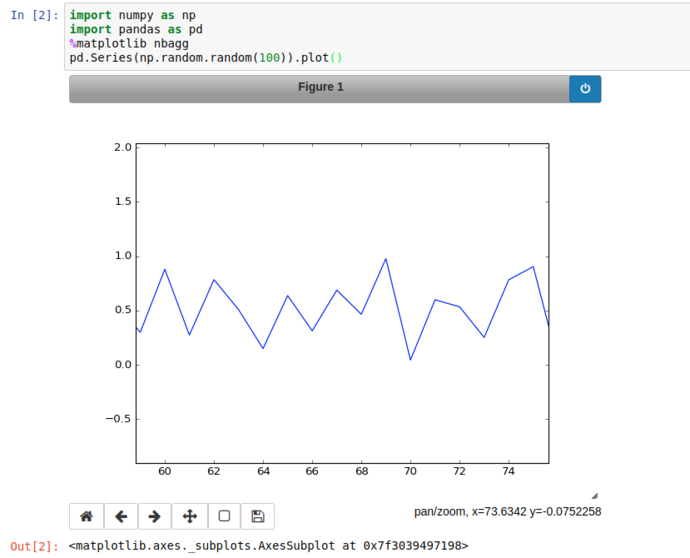Go forward to next view arrow
The width and height of the screenshot is (690, 558).
click(x=154, y=516)
